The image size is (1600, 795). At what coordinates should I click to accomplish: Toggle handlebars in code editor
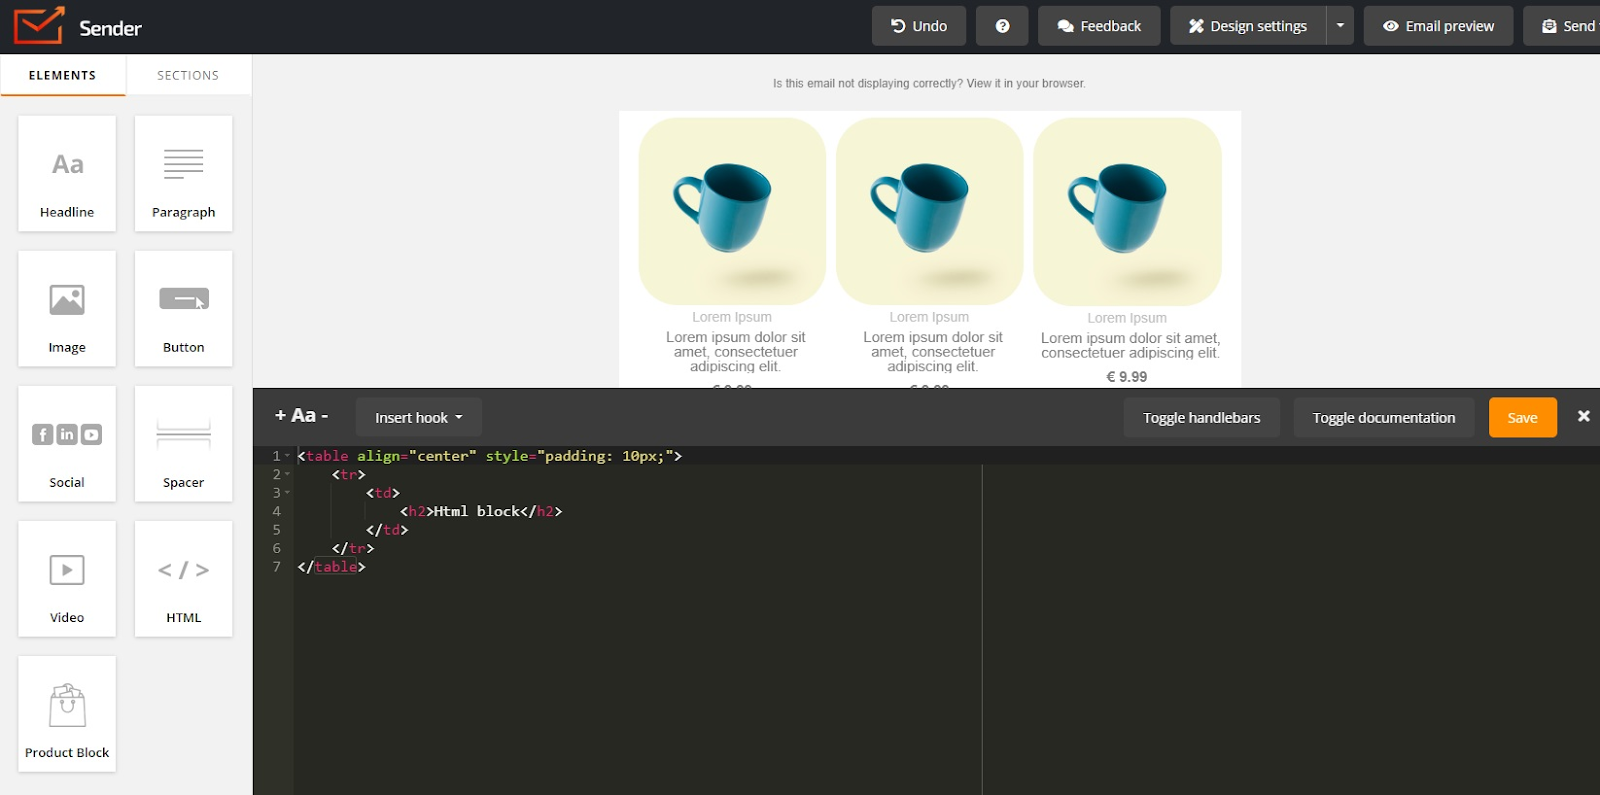tap(1201, 418)
